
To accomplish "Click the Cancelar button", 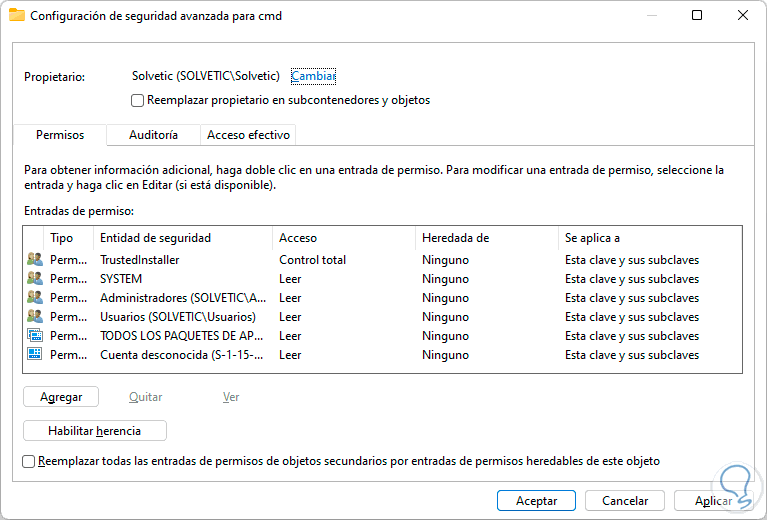I will click(624, 500).
